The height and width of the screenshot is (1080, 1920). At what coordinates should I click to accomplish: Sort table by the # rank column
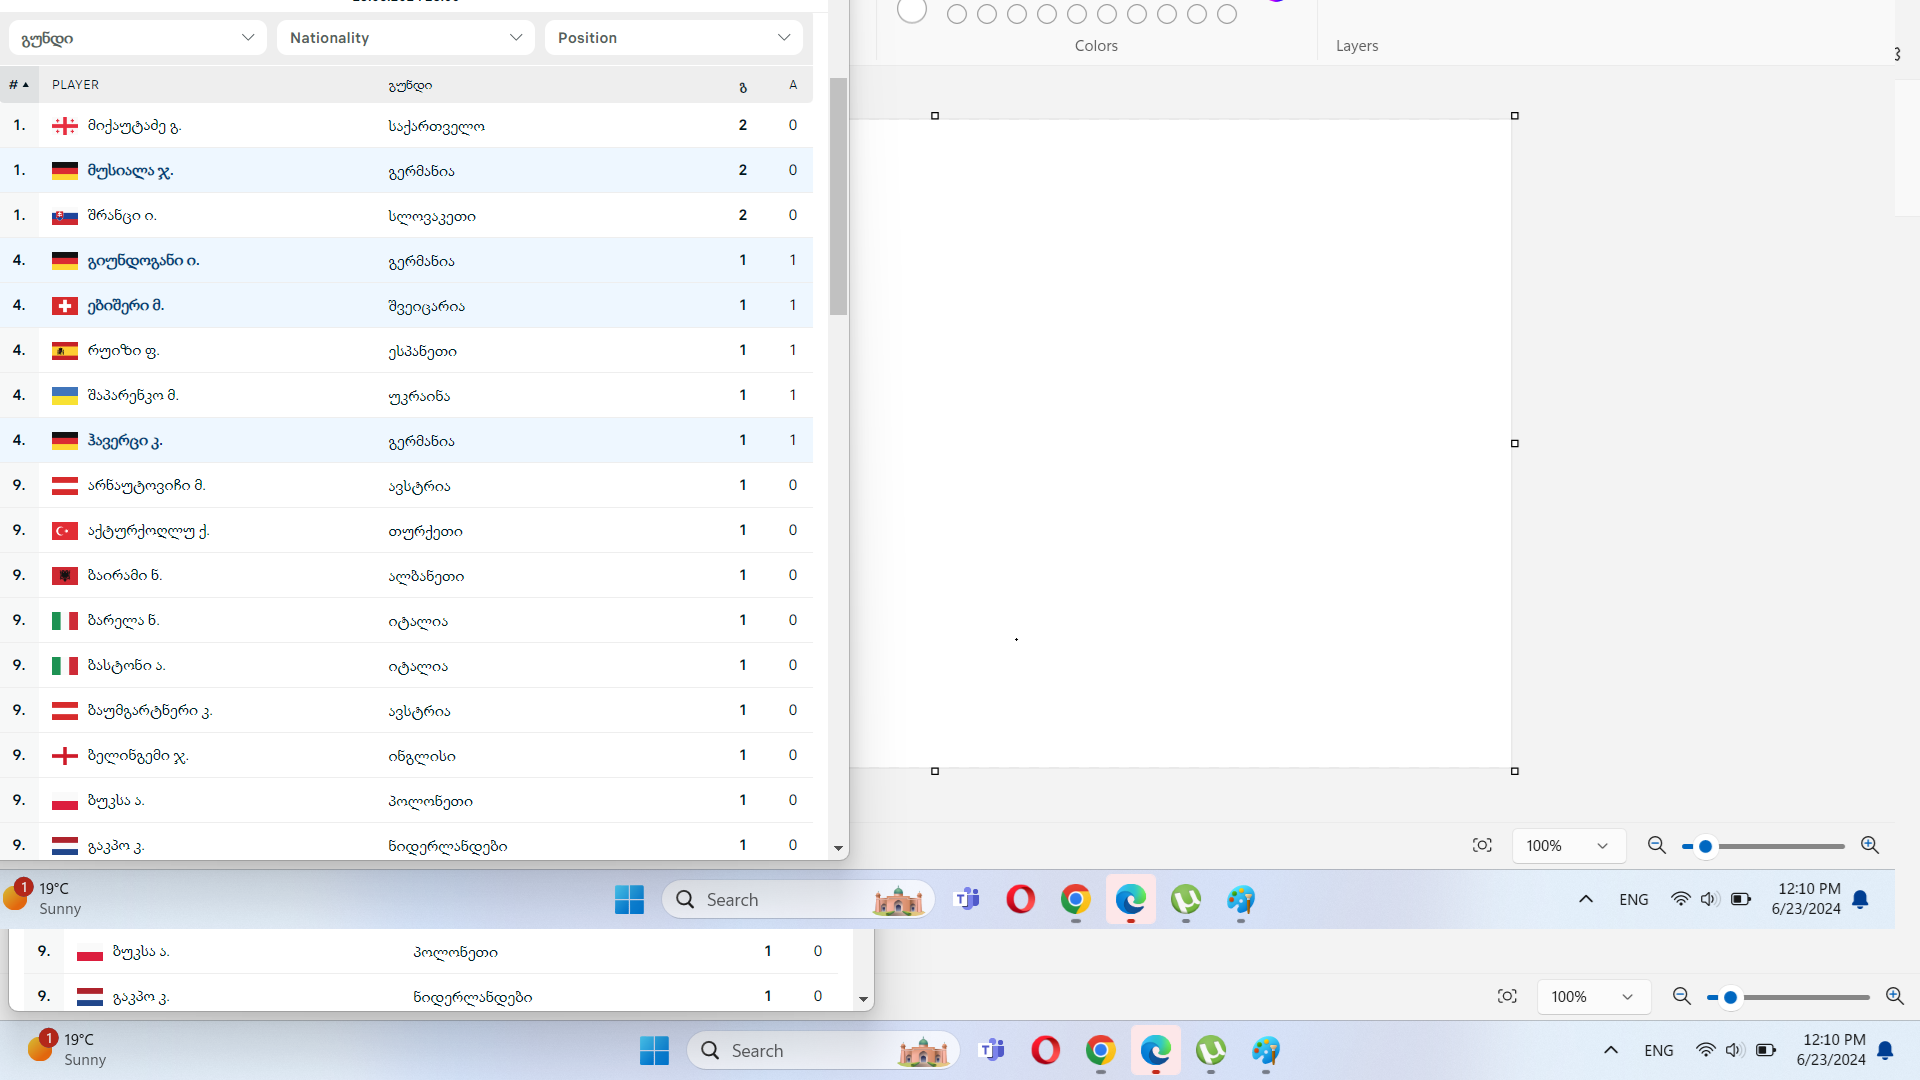point(18,85)
